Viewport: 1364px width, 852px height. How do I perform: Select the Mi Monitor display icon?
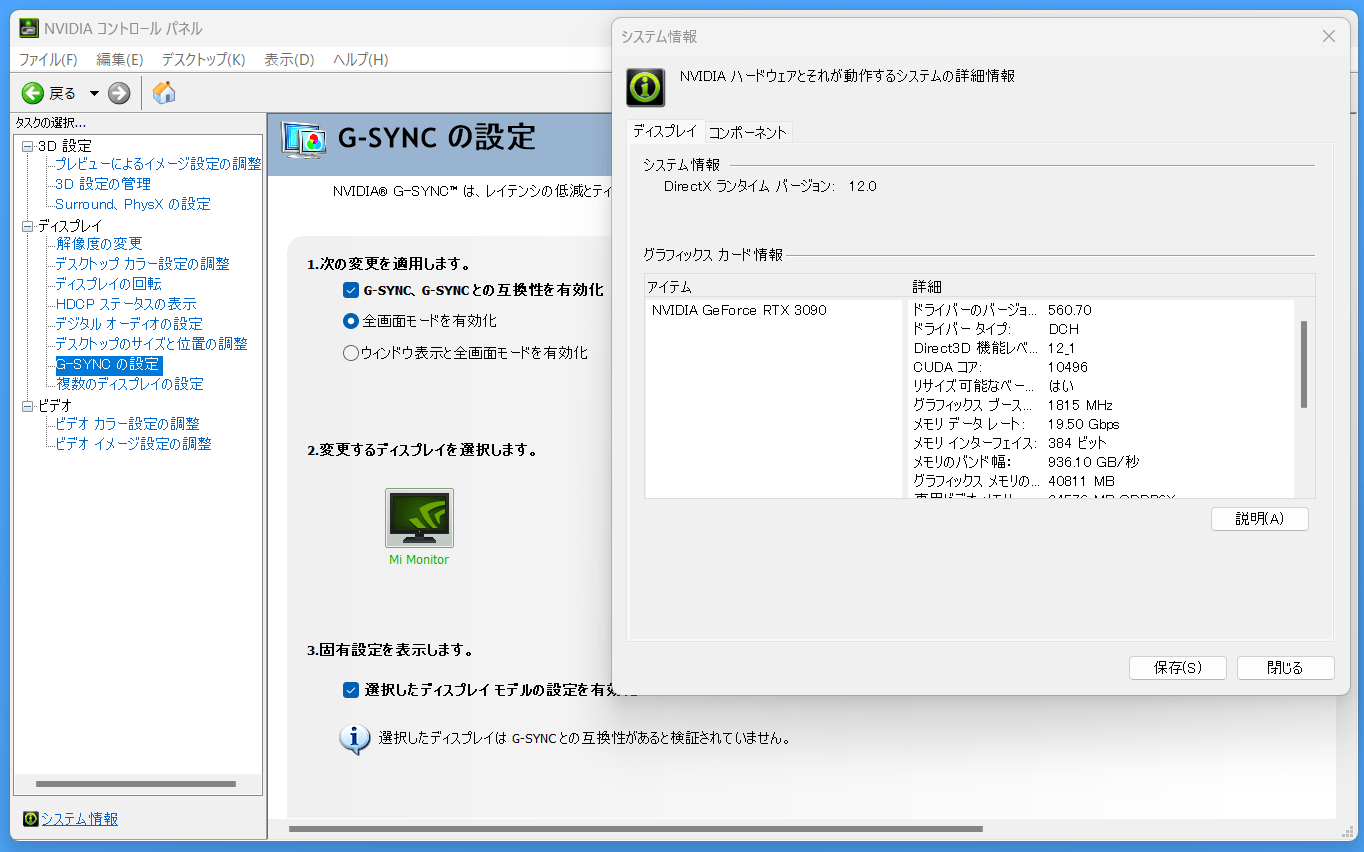419,518
